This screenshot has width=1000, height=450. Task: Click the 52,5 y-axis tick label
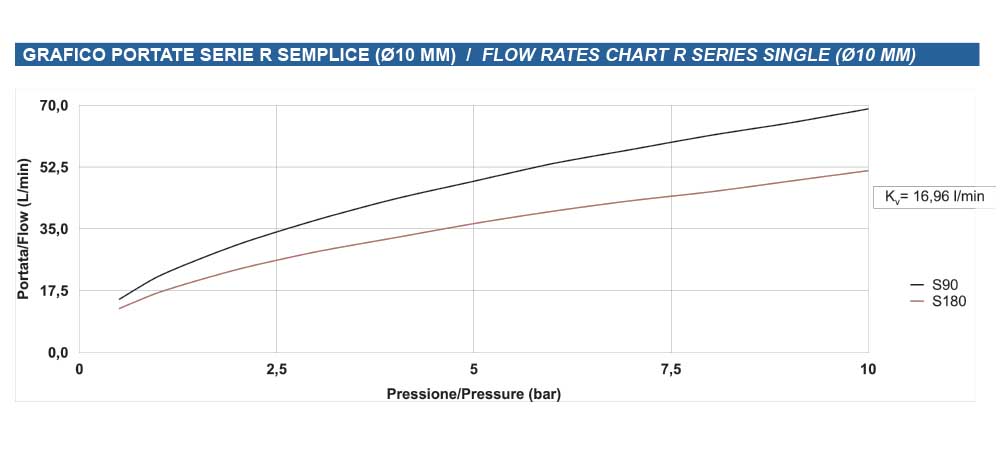(53, 167)
